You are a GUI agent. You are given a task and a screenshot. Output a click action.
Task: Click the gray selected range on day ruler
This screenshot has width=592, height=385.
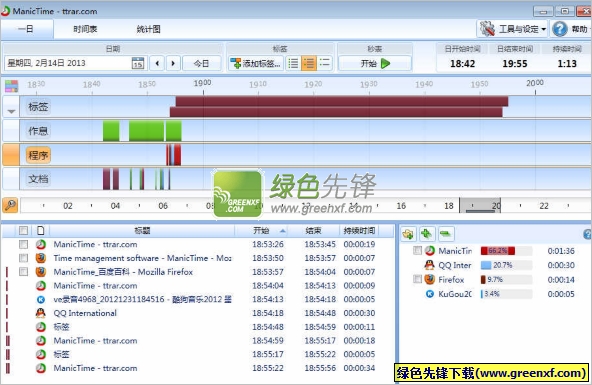[480, 205]
